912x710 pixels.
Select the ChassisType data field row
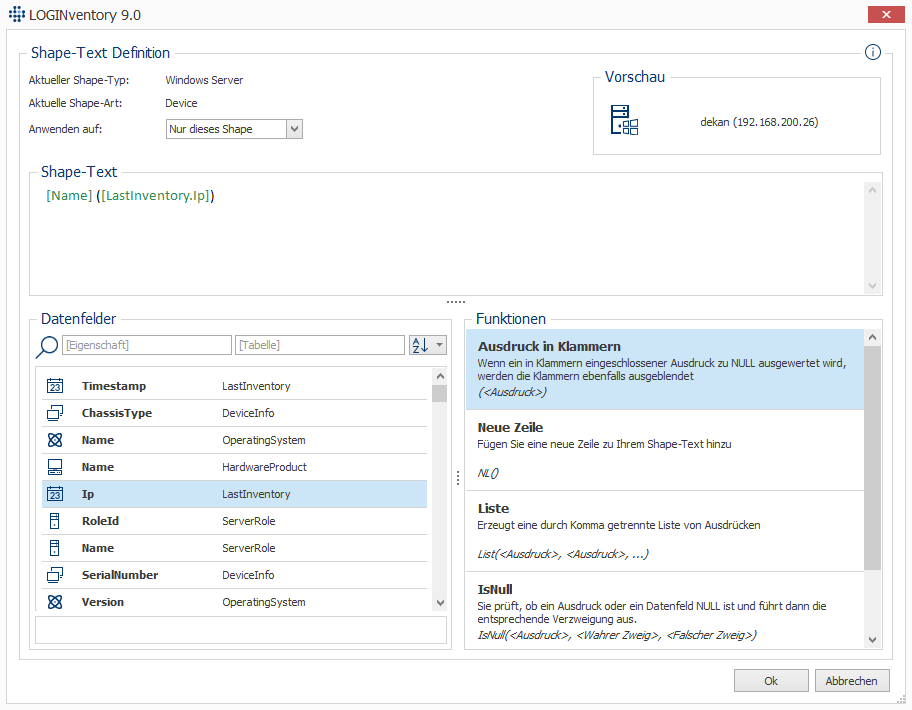234,413
